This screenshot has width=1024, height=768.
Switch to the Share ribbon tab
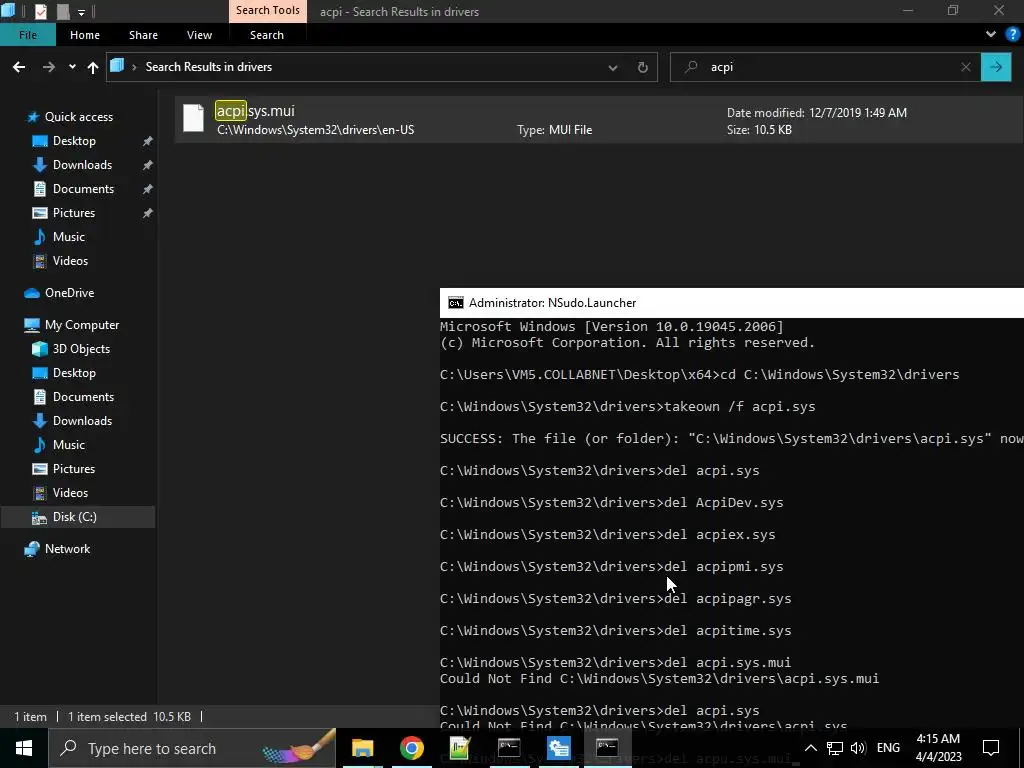143,35
